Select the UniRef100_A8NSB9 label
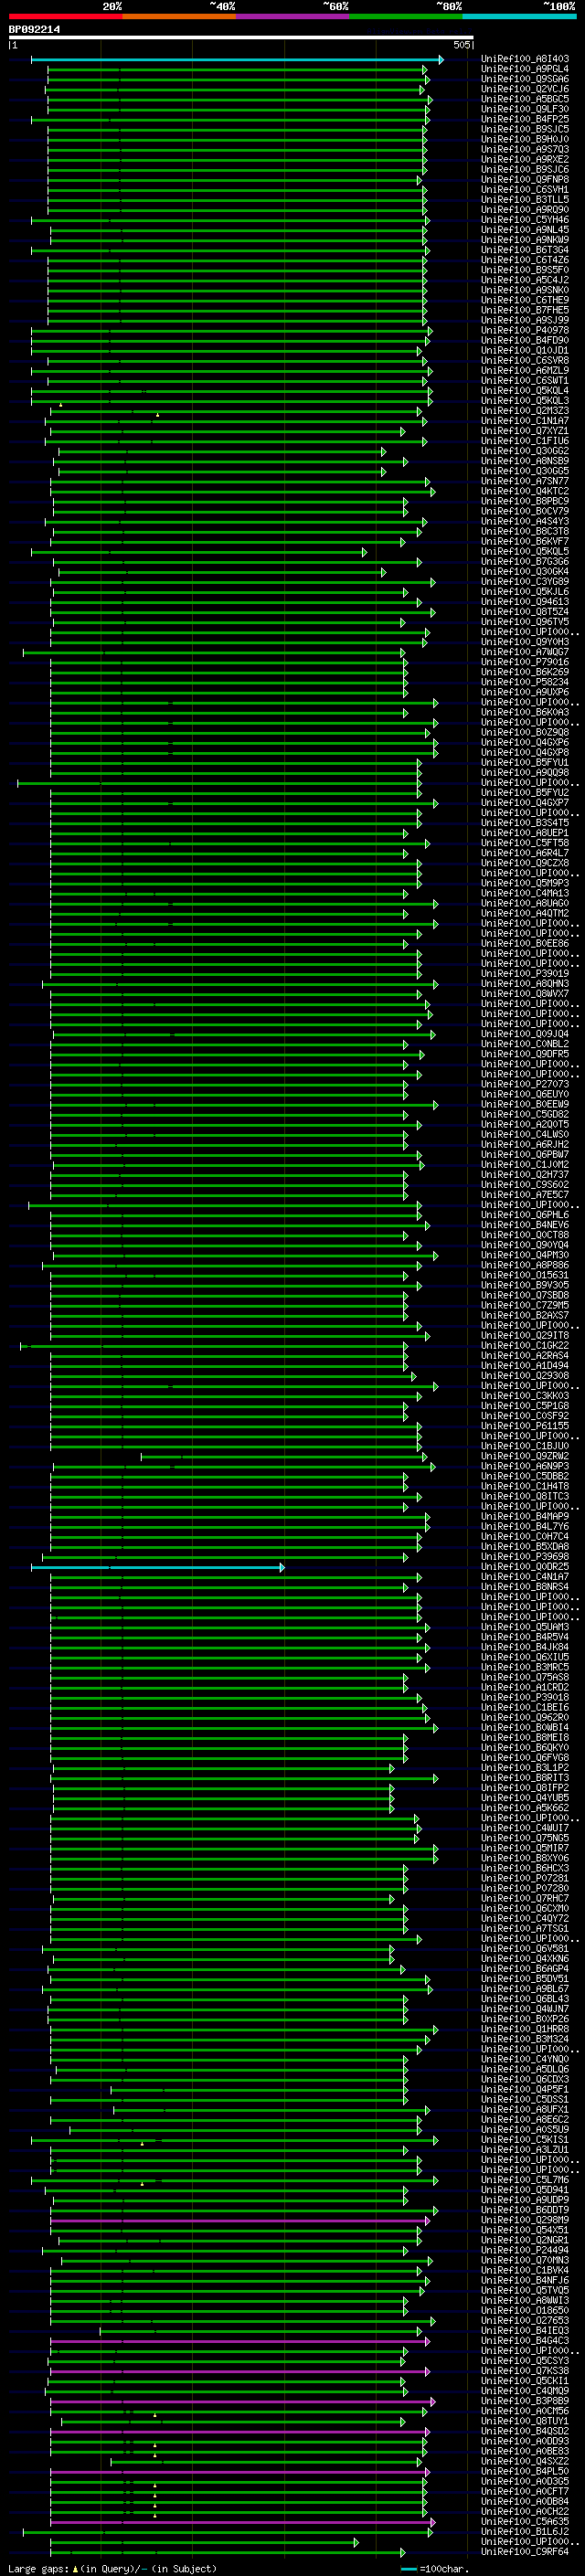 525,461
